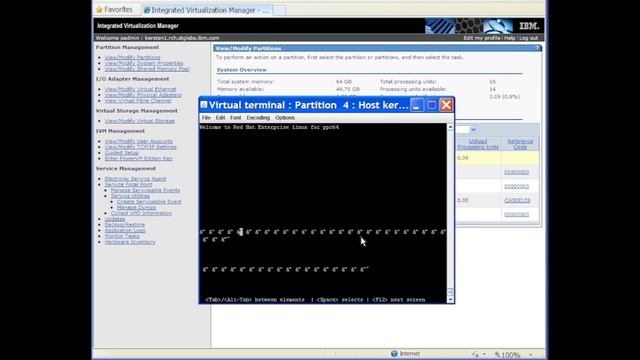Click terminal scrollbar up arrow
The height and width of the screenshot is (360, 640).
[450, 127]
